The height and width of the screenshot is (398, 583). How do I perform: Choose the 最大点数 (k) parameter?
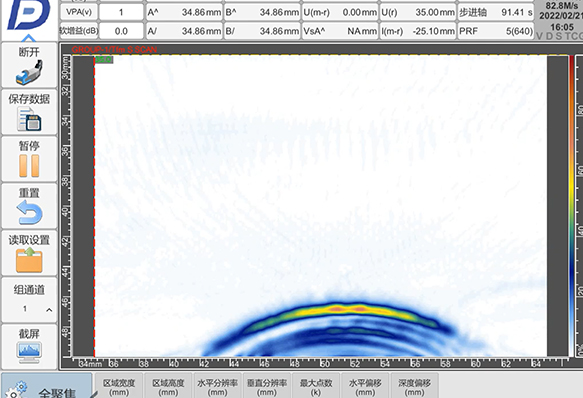[316, 386]
